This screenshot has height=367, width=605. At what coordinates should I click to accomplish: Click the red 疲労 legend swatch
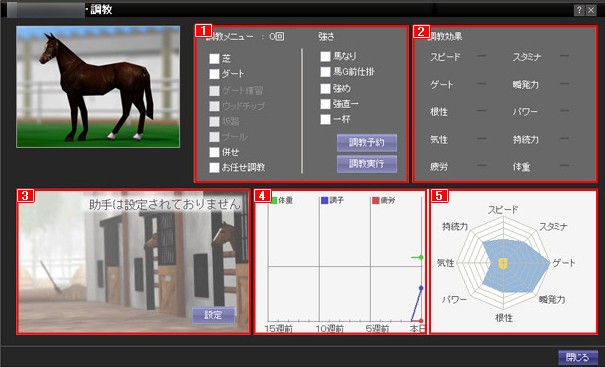click(x=376, y=201)
